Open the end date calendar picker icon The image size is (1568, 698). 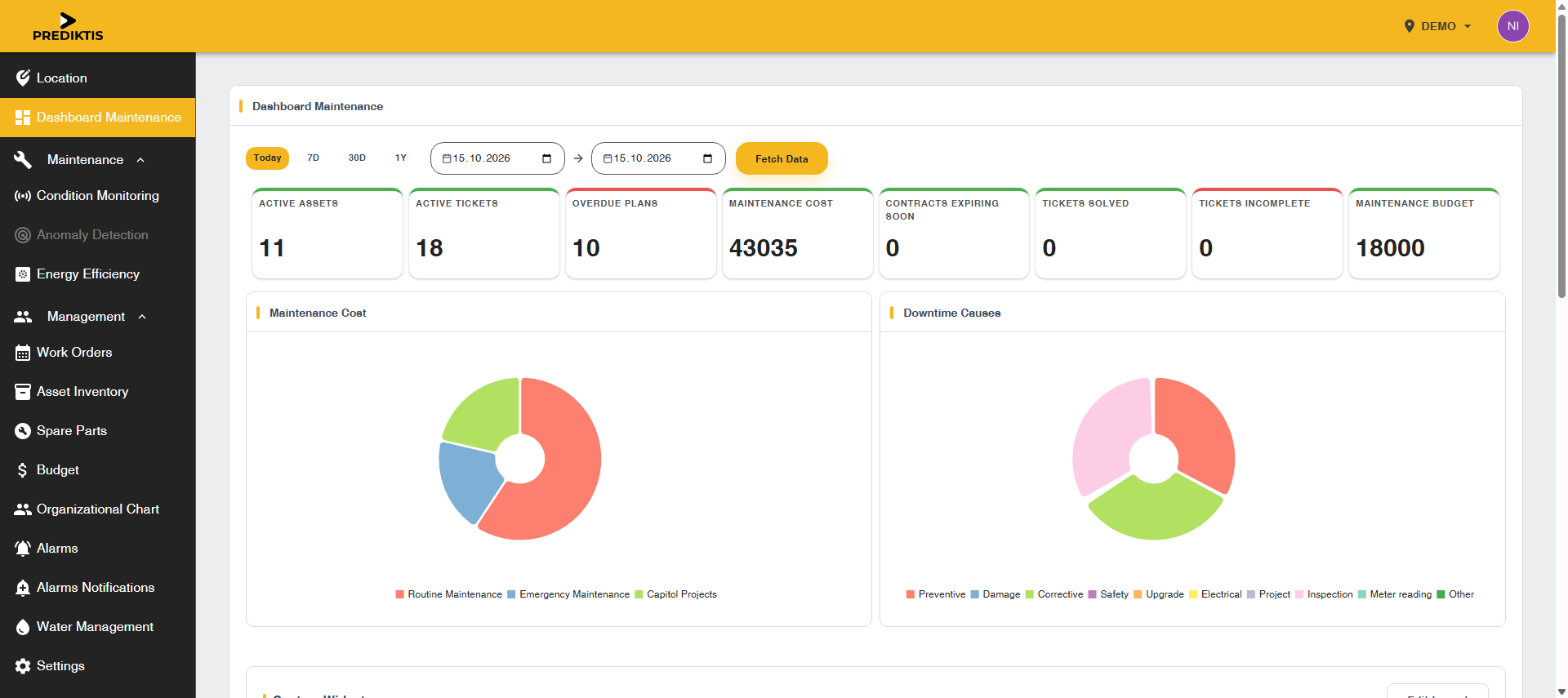point(708,159)
